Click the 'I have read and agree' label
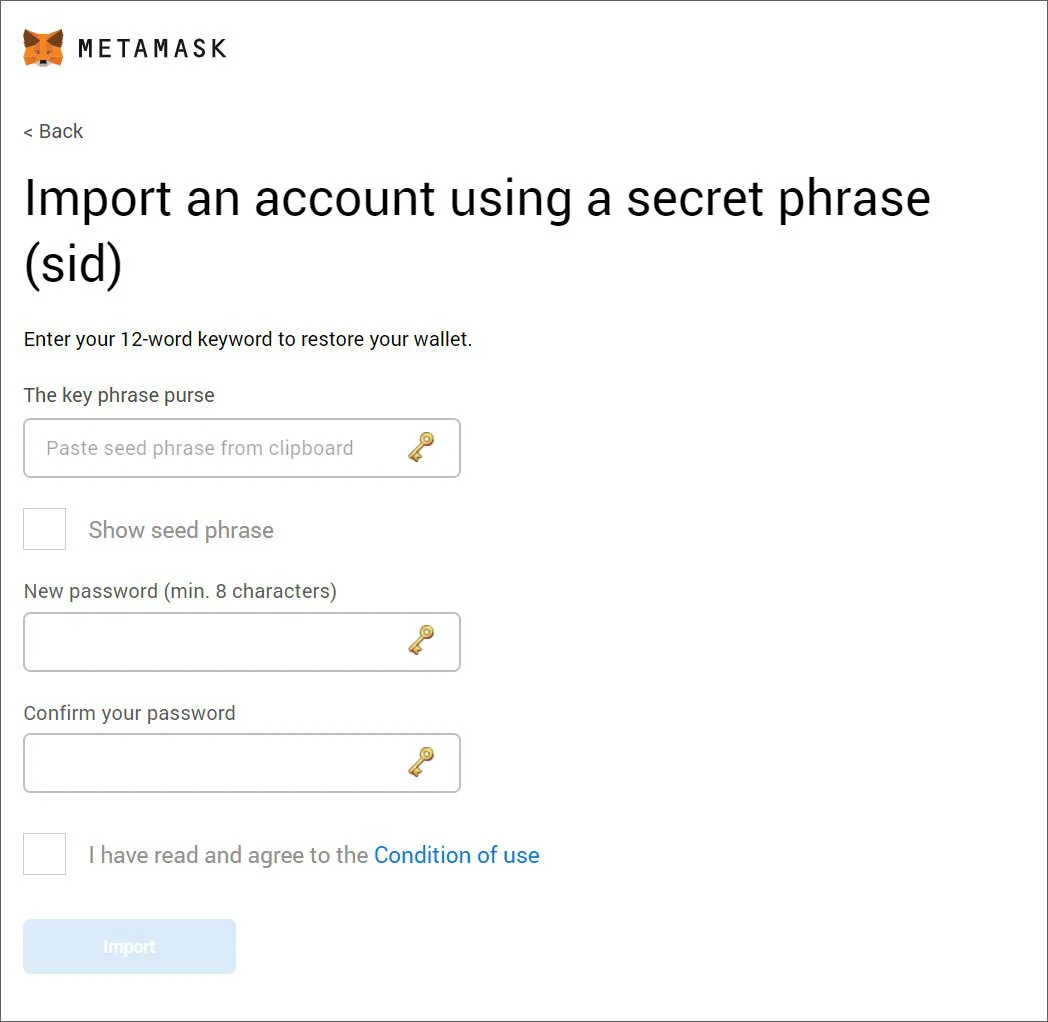This screenshot has height=1022, width=1048. pos(229,855)
